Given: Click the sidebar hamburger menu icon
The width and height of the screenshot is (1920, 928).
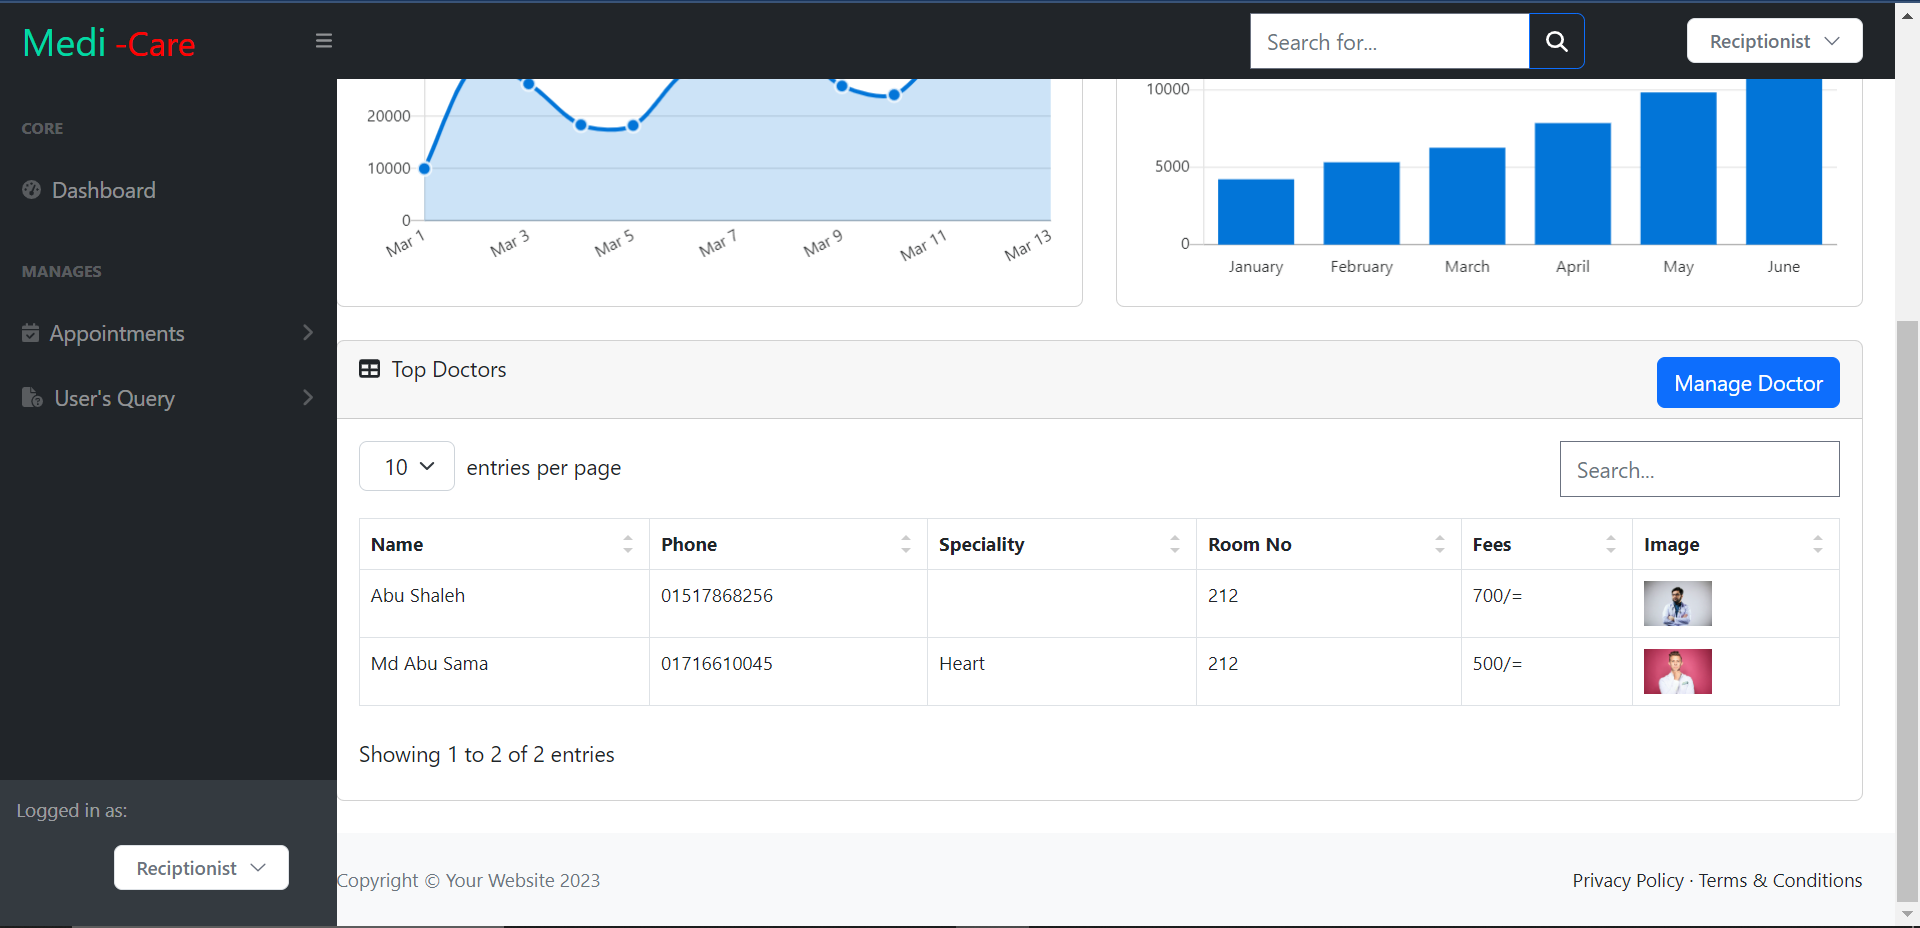Looking at the screenshot, I should click(323, 40).
